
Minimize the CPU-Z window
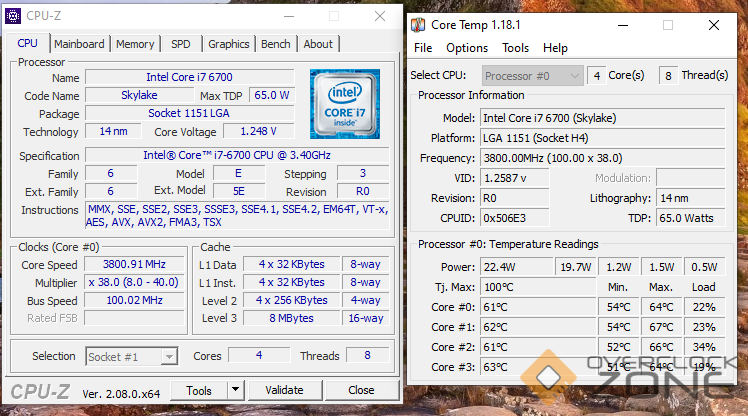click(x=289, y=16)
